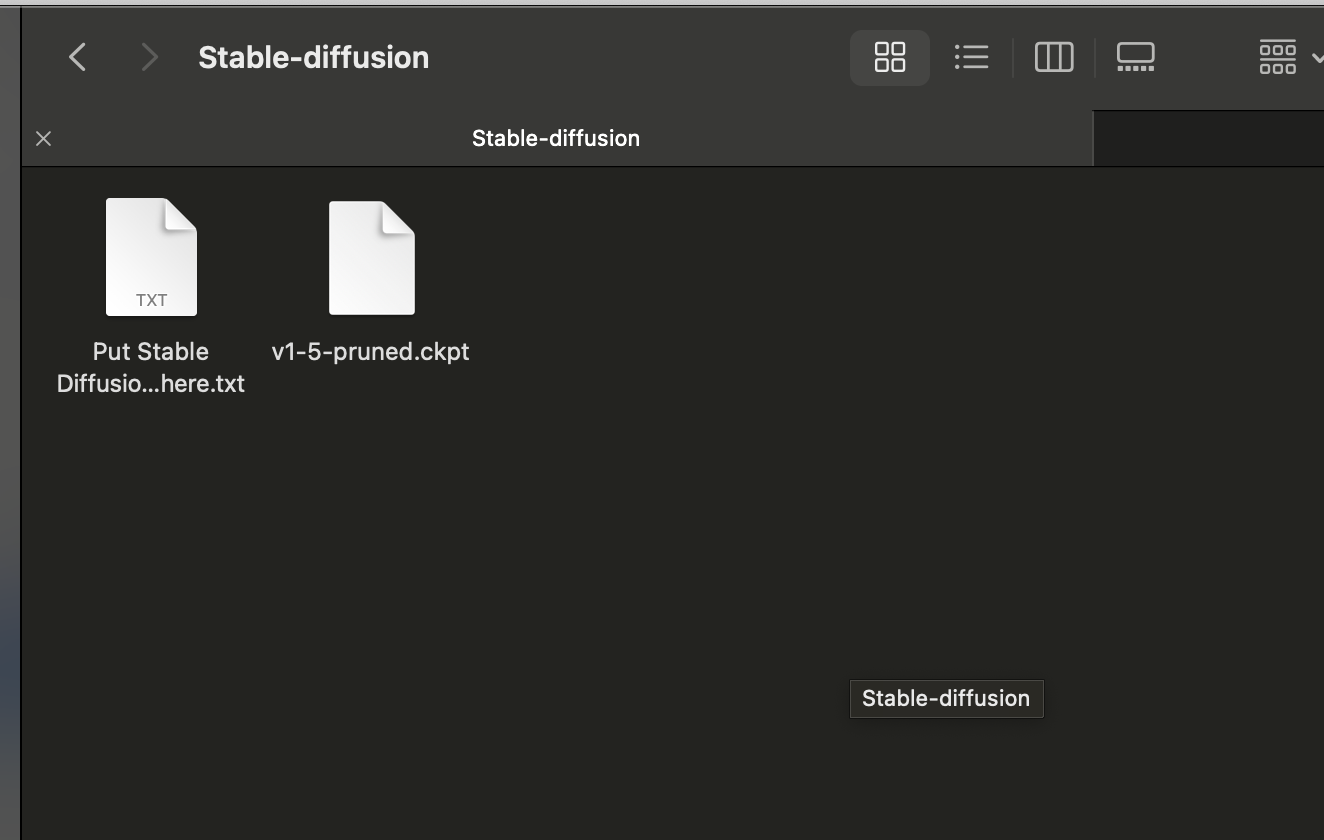Screen dimensions: 1324x840
Task: Expand the group-by dropdown chevron
Action: tap(1316, 58)
